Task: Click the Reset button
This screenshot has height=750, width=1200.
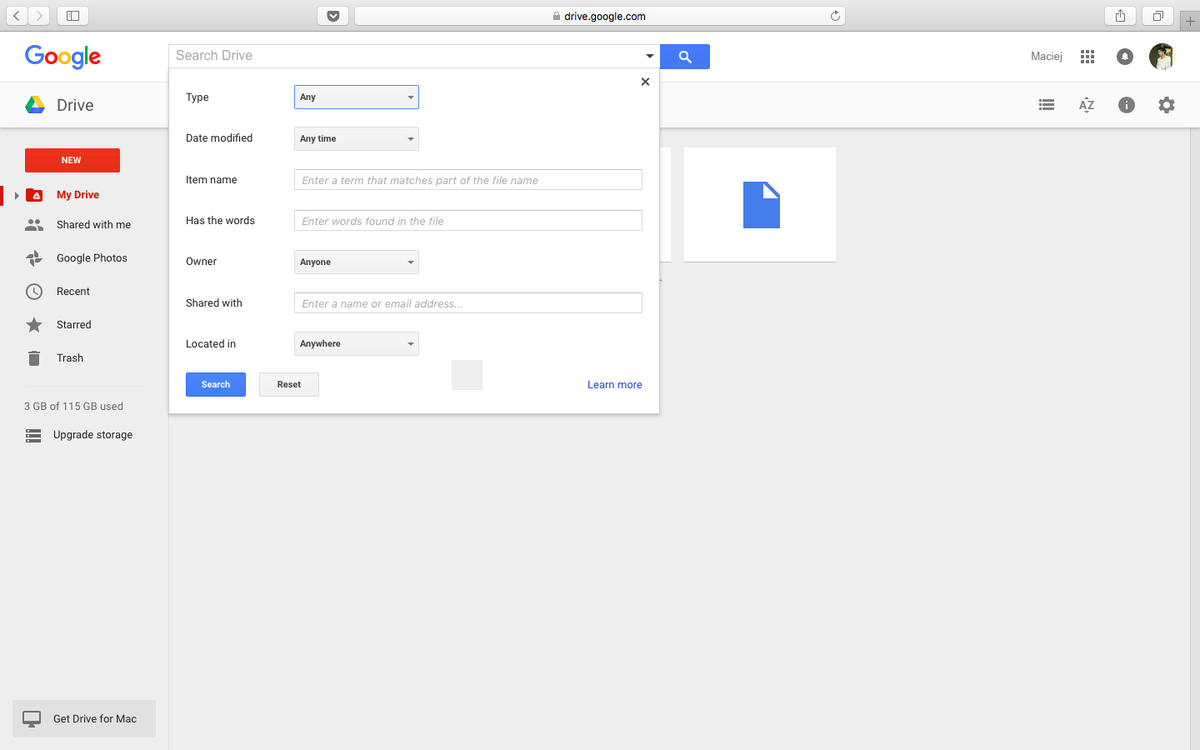Action: click(289, 384)
